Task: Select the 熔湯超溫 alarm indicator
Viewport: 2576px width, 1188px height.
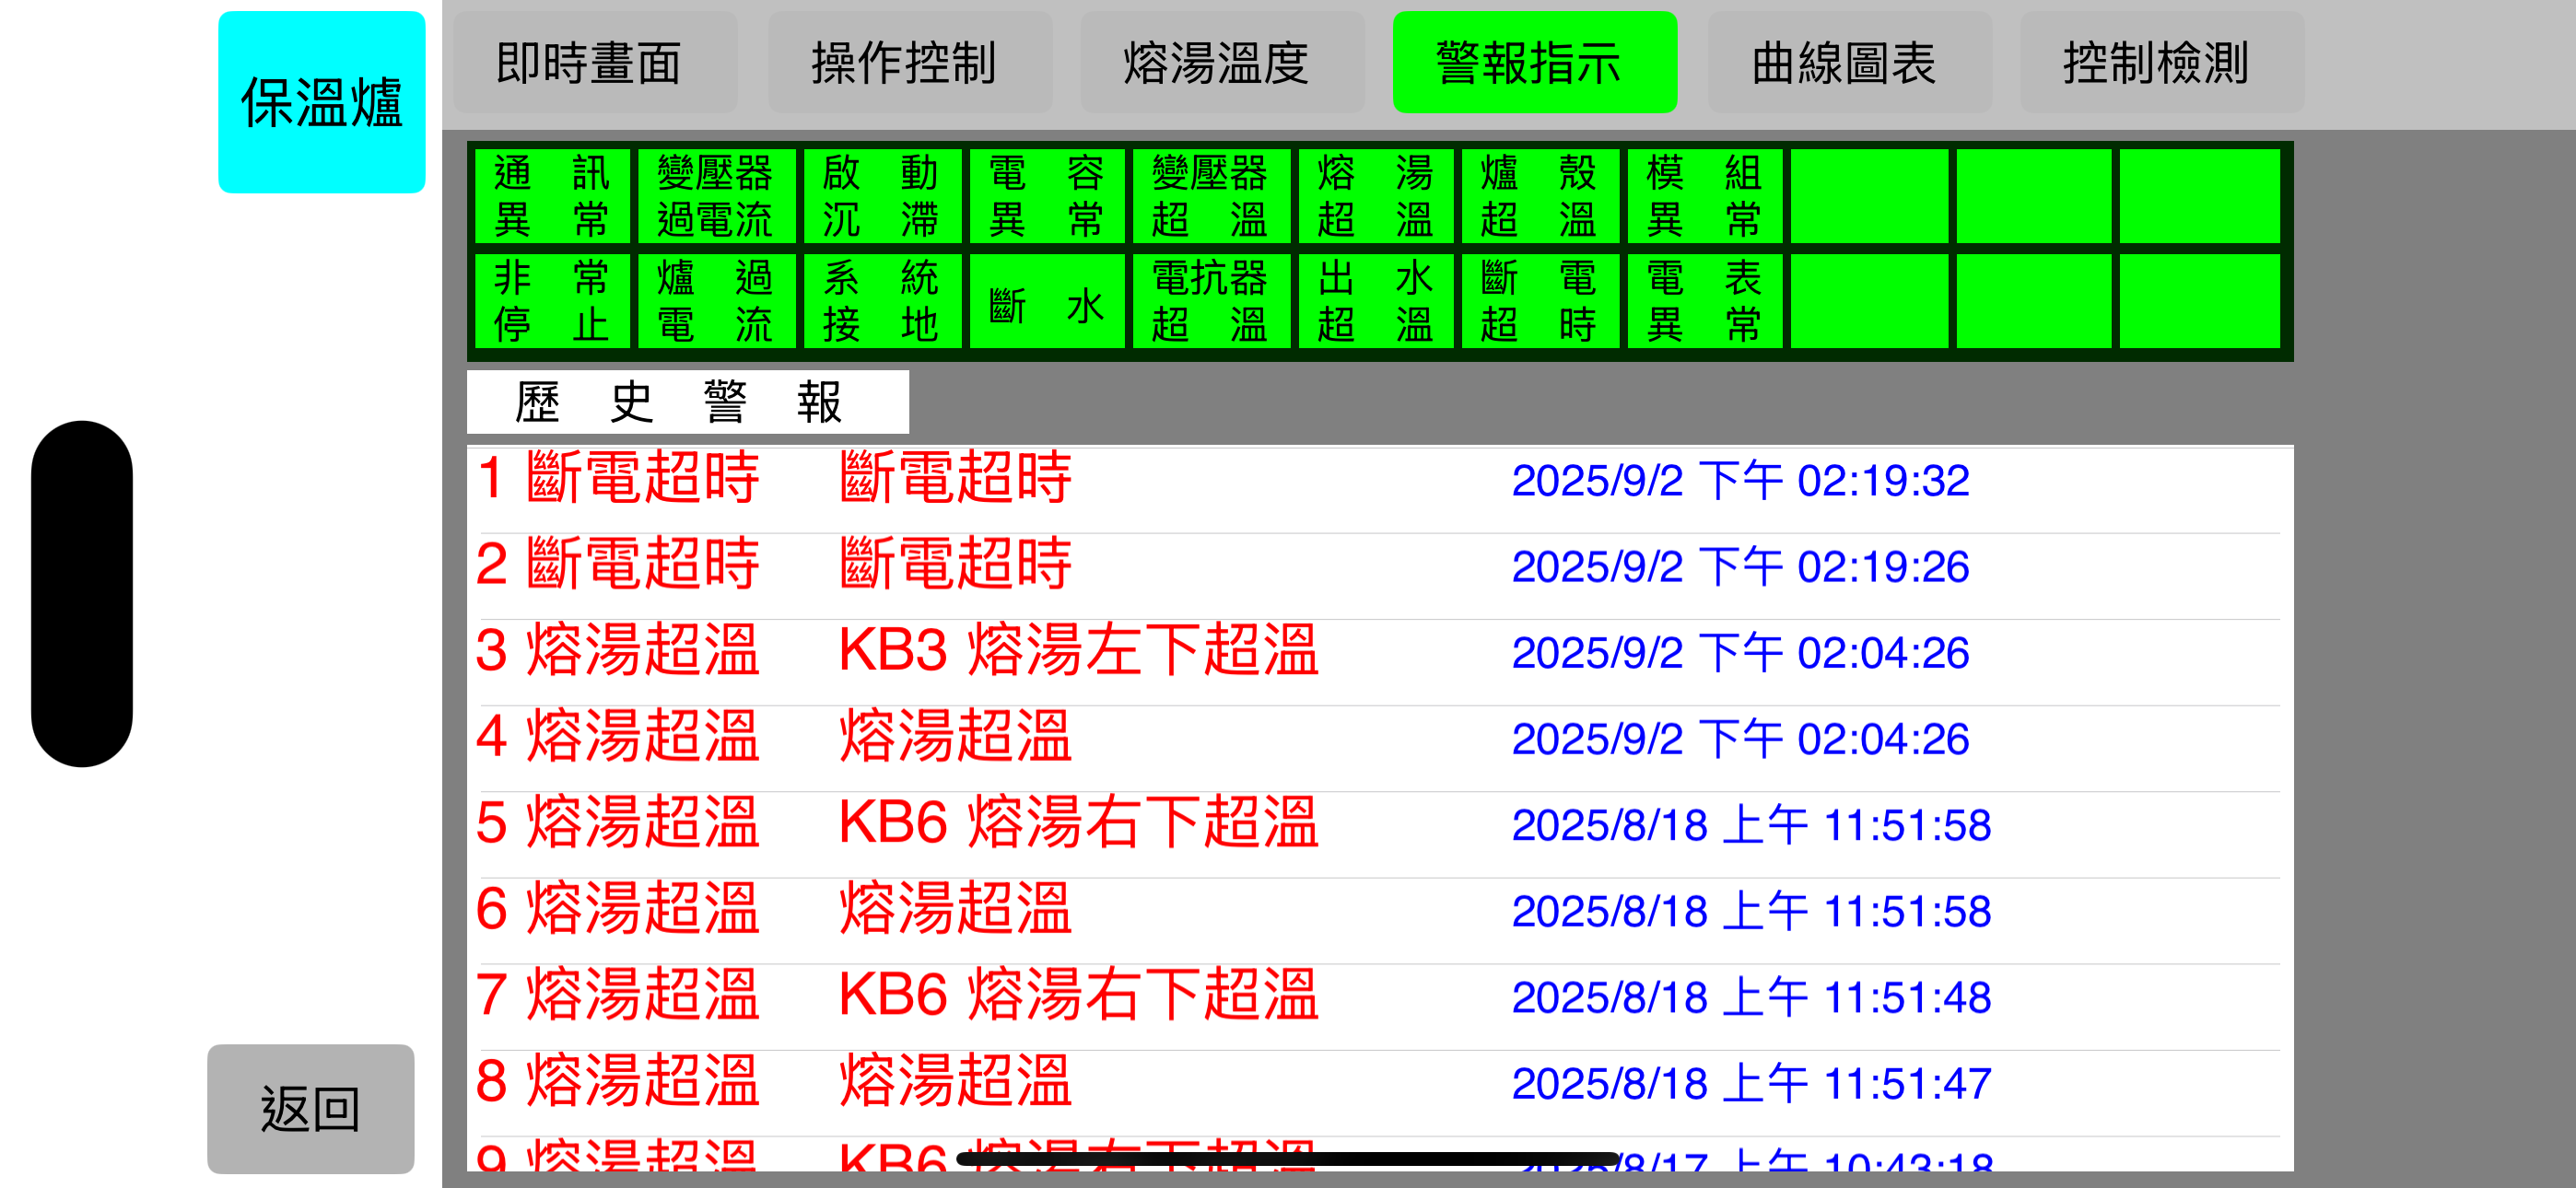Action: (1376, 196)
